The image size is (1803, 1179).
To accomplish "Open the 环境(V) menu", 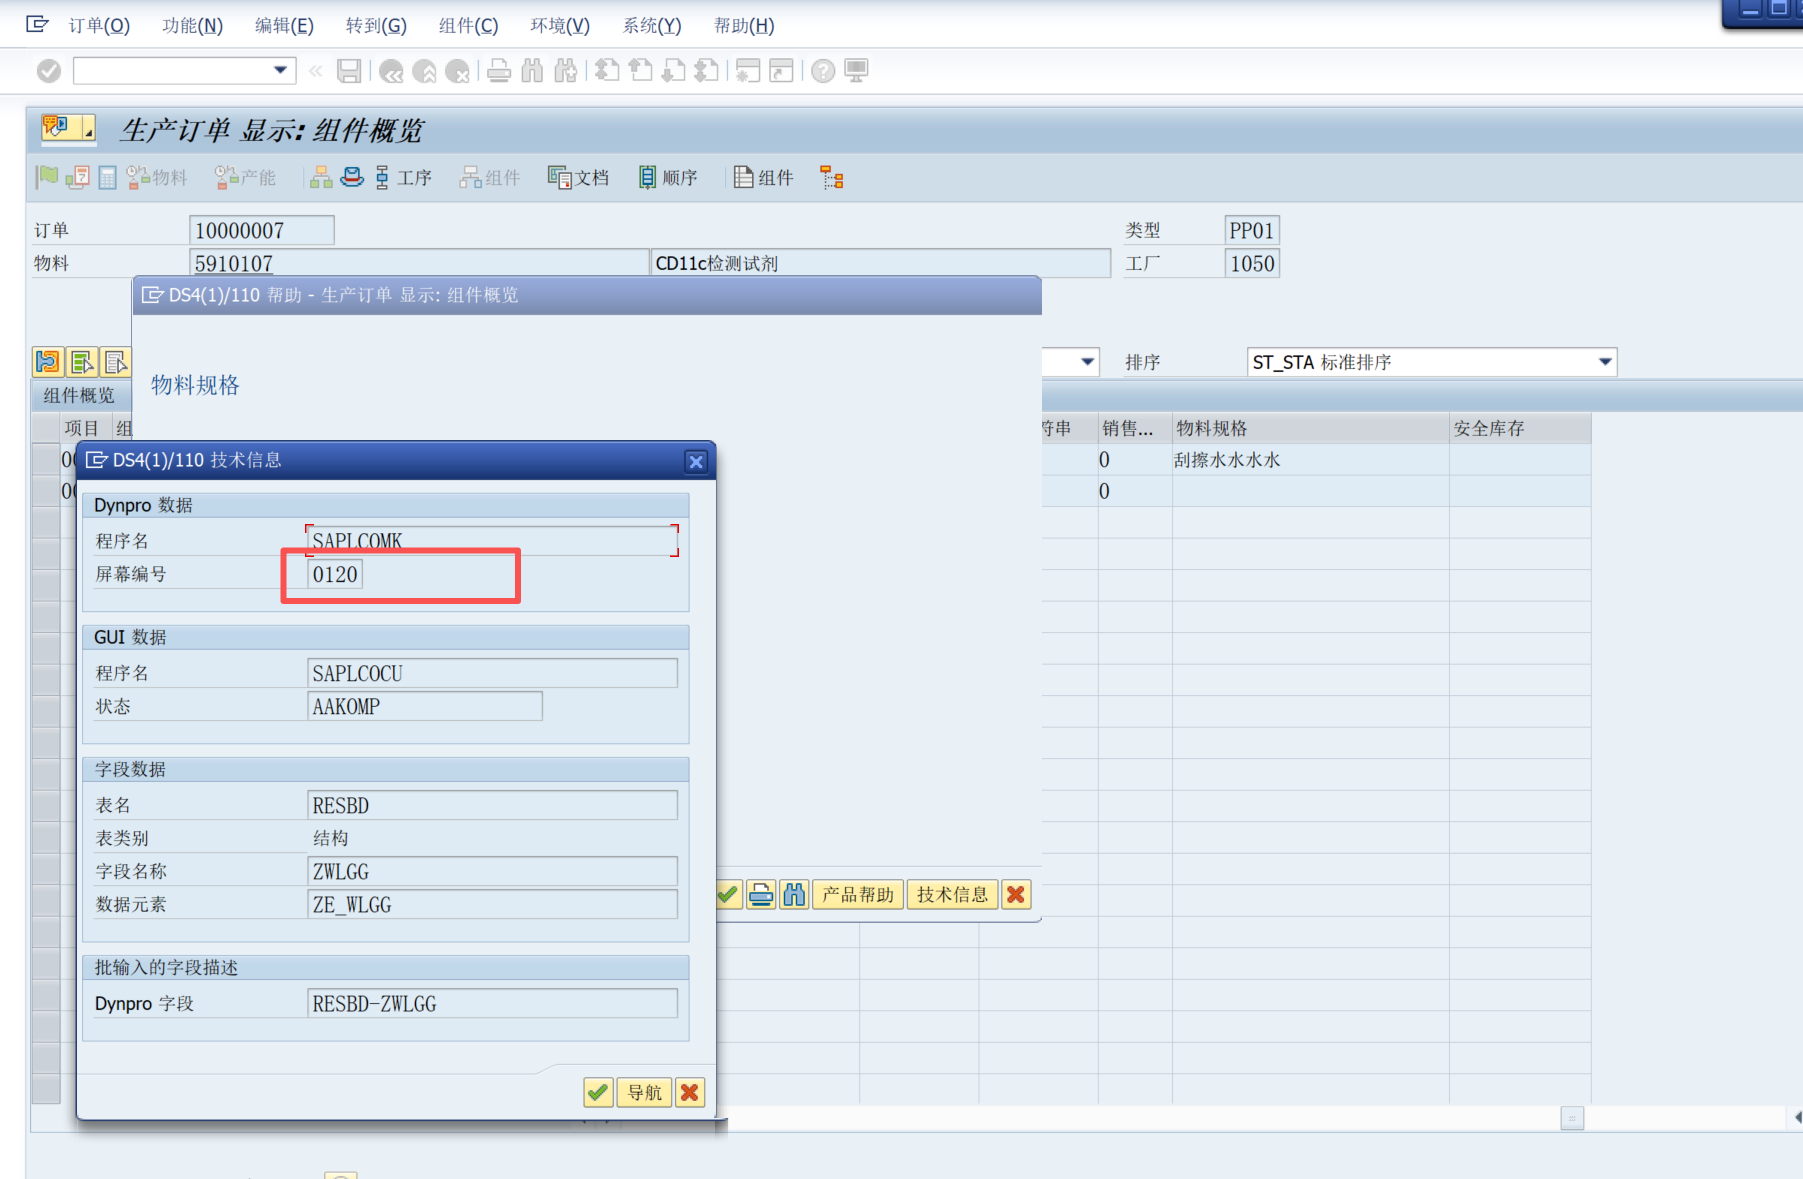I will coord(560,25).
